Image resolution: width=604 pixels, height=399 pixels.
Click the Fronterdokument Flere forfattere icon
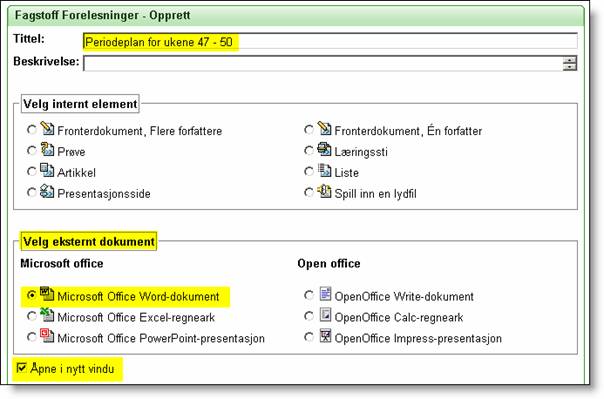(x=47, y=129)
